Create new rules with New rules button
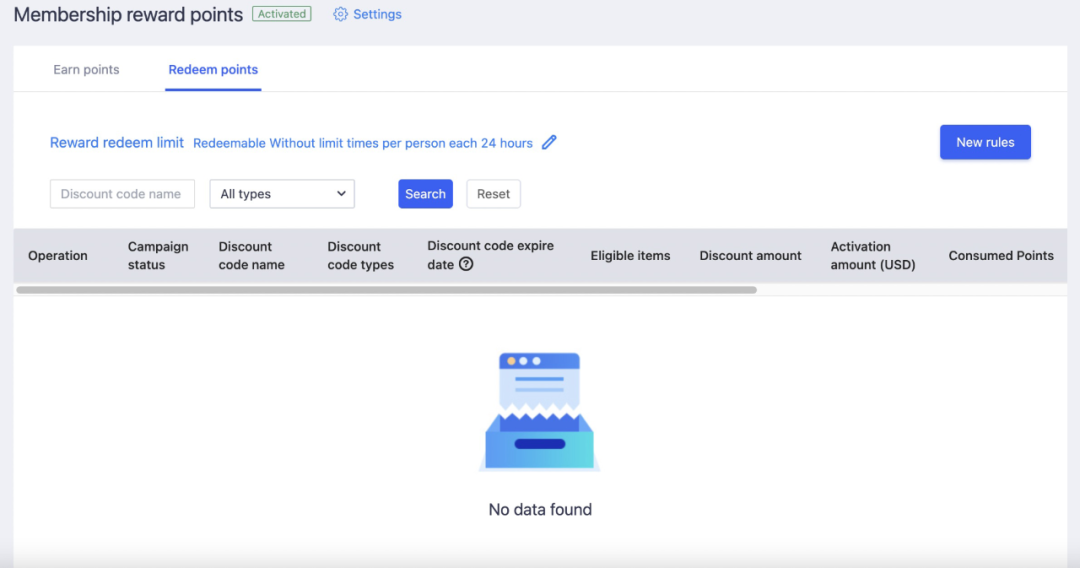This screenshot has width=1080, height=568. pyautogui.click(x=985, y=142)
